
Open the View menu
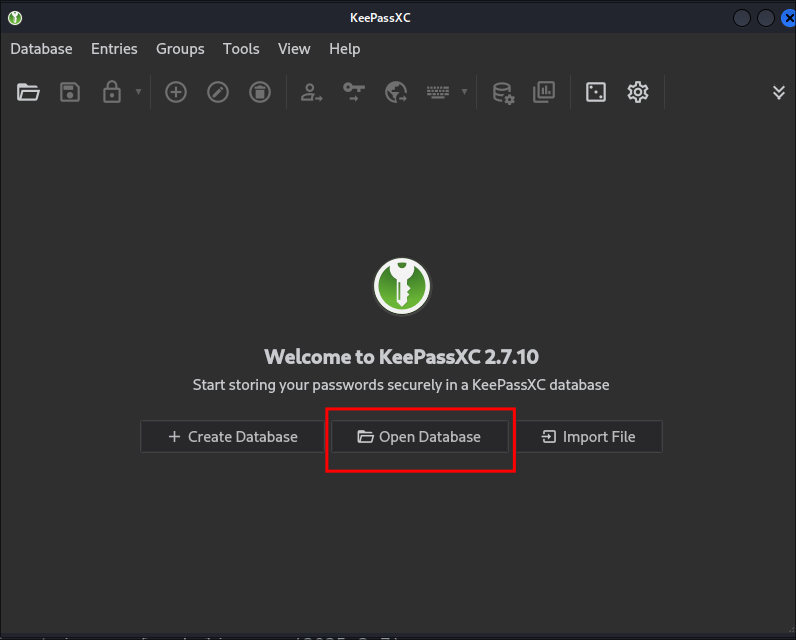click(294, 49)
